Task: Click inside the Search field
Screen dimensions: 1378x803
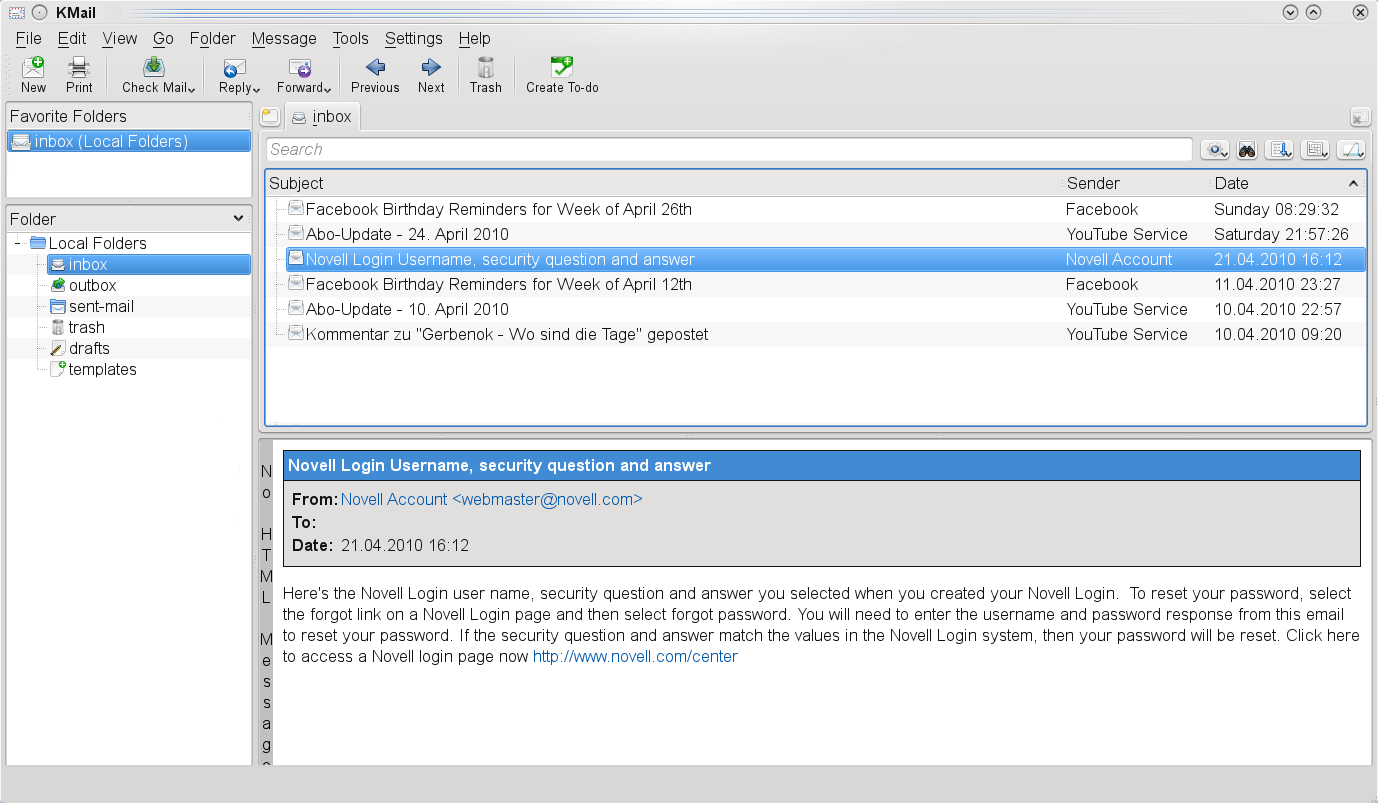Action: (x=700, y=148)
